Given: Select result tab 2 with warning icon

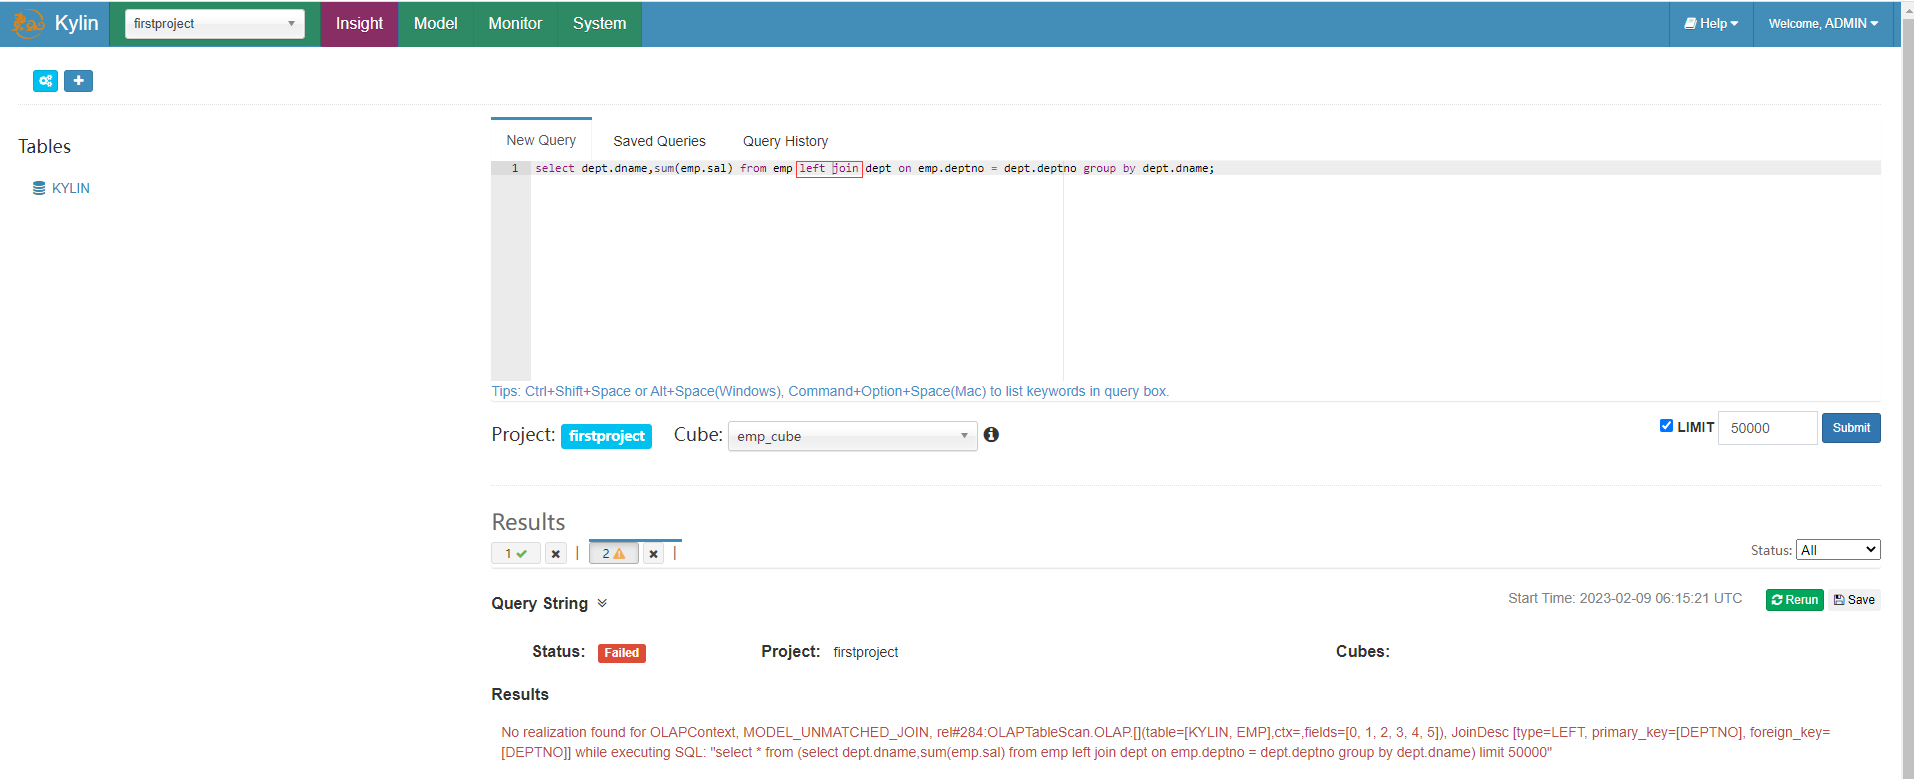Looking at the screenshot, I should (613, 553).
